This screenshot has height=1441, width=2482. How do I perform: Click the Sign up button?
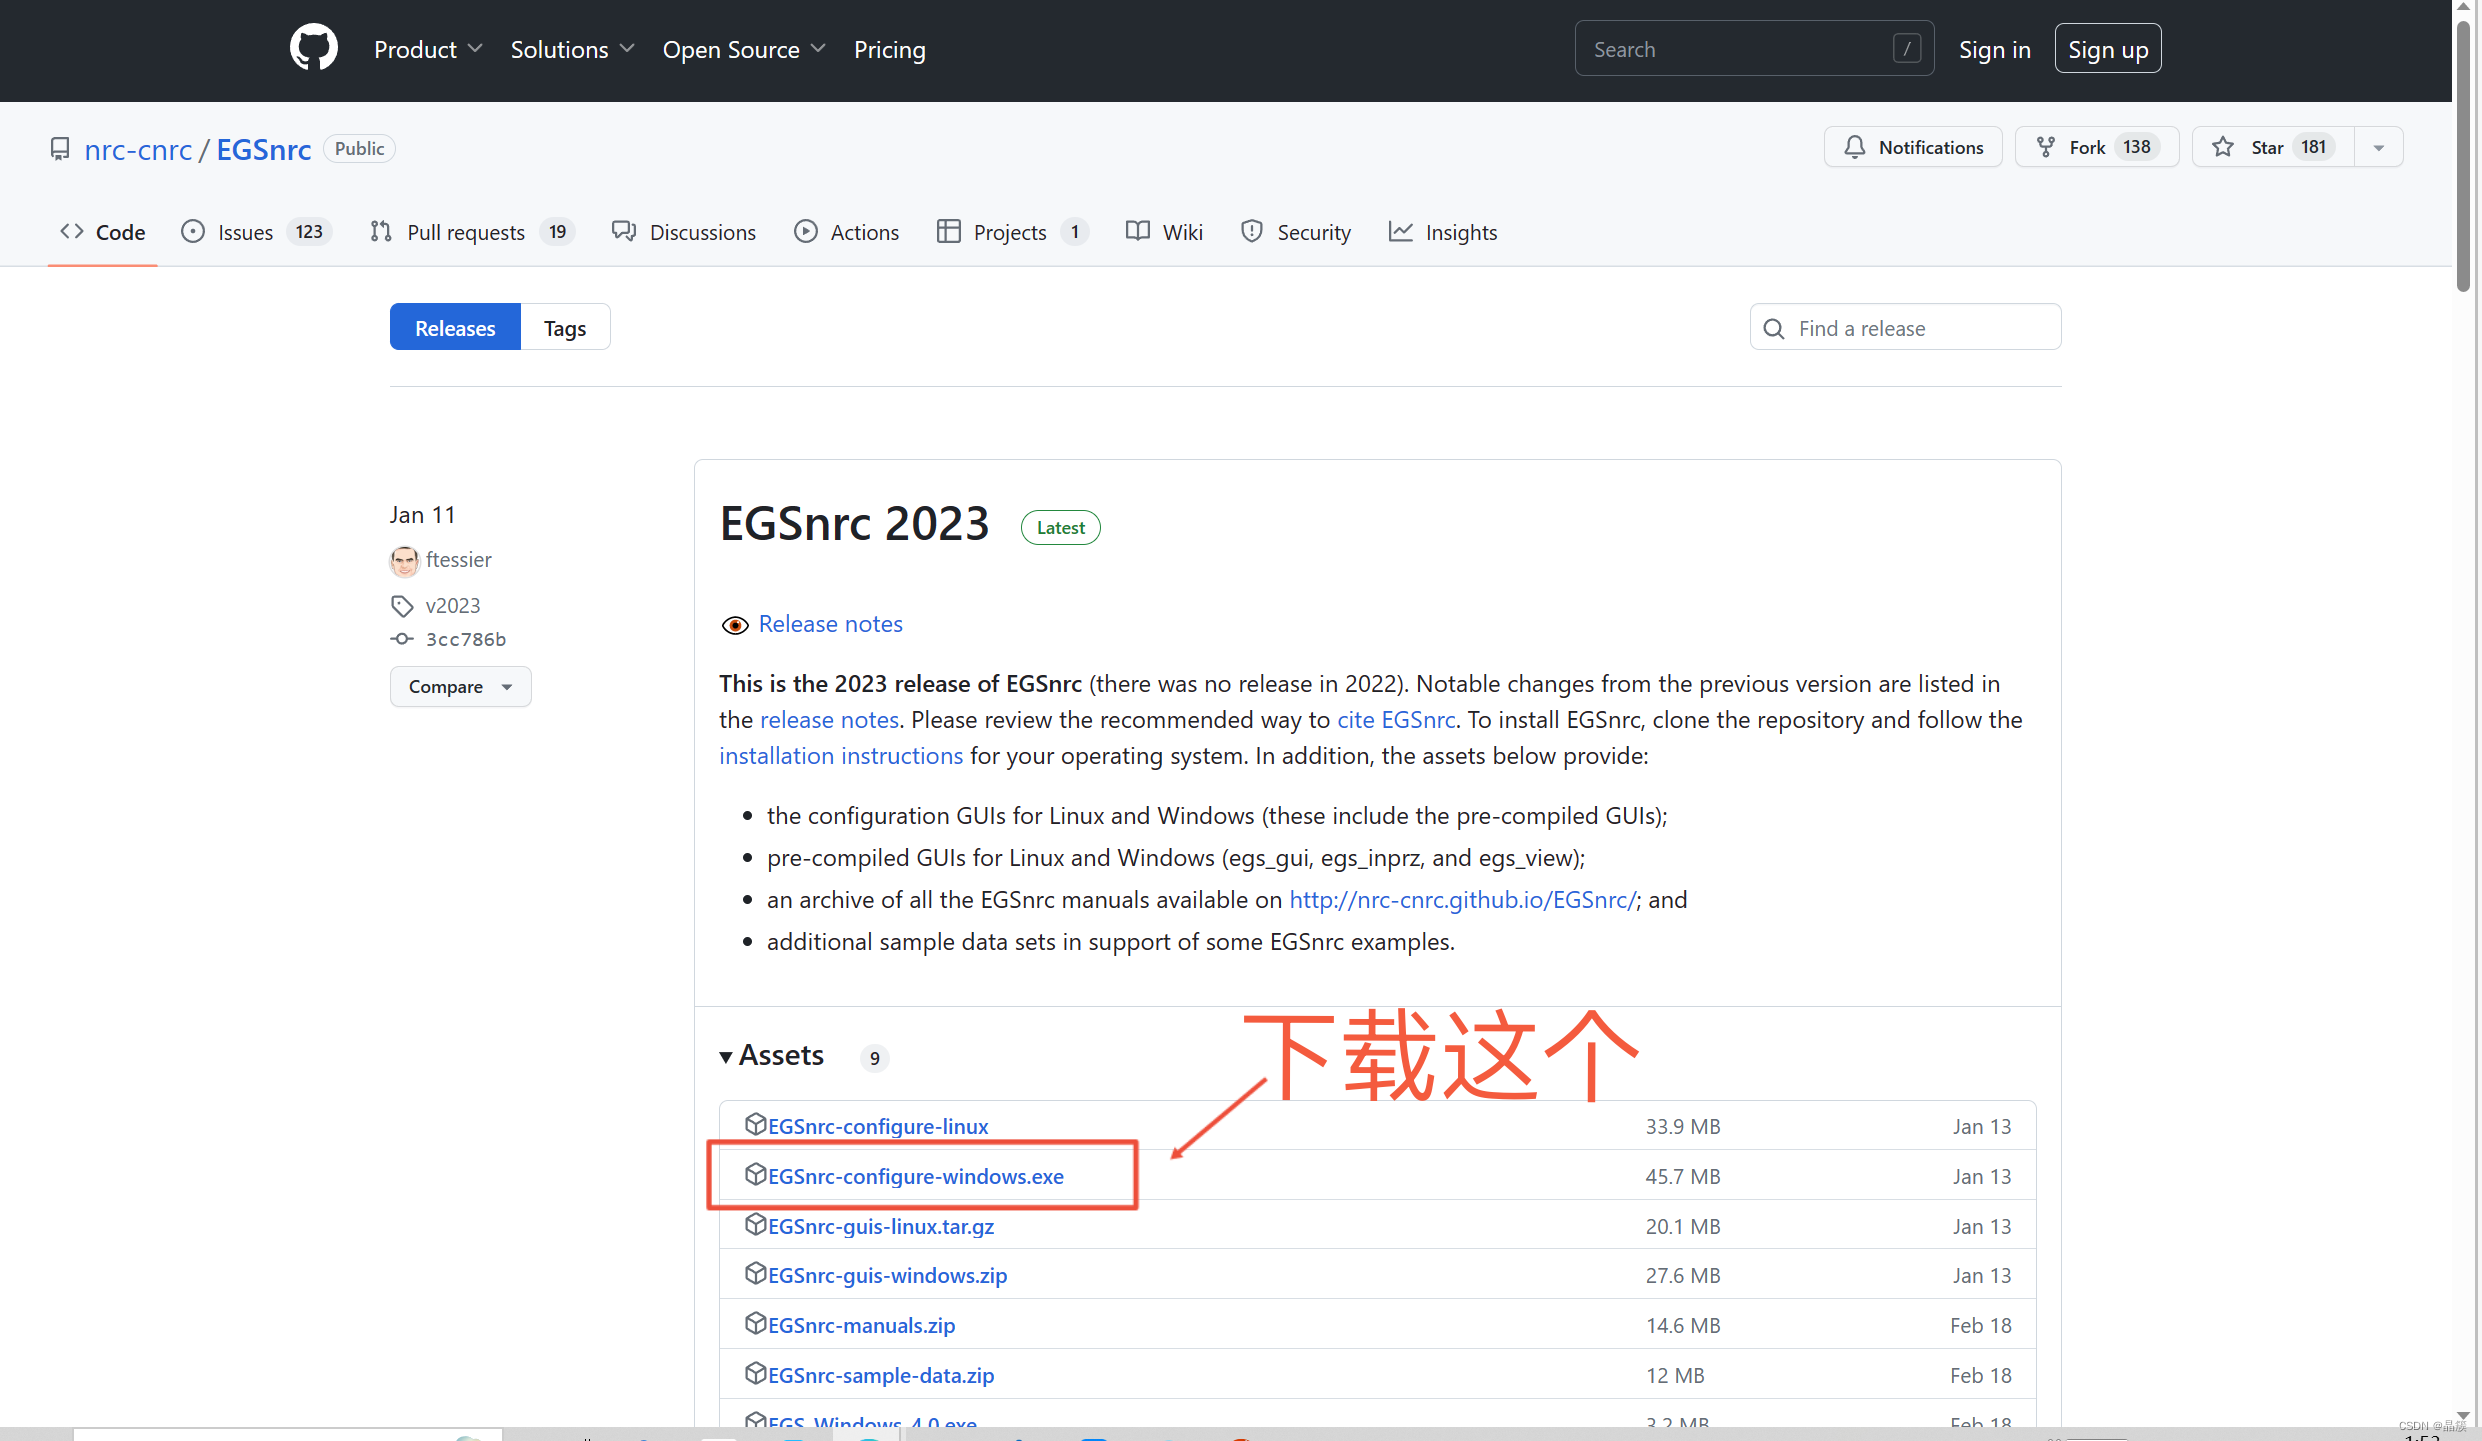click(2107, 49)
